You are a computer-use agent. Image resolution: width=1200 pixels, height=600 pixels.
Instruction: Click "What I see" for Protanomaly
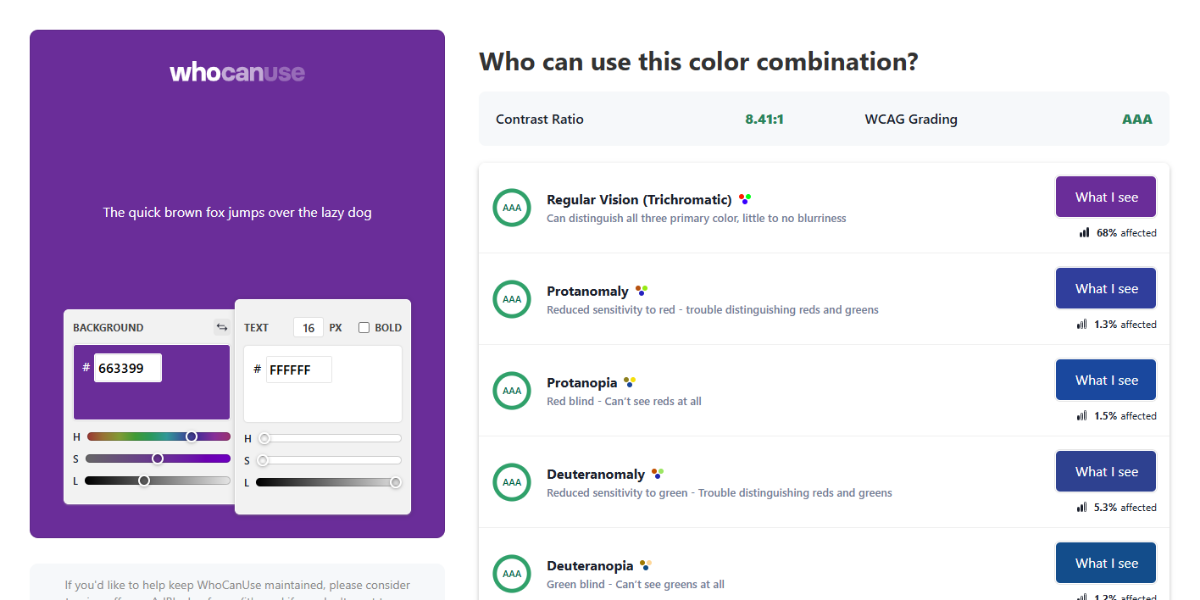1106,288
